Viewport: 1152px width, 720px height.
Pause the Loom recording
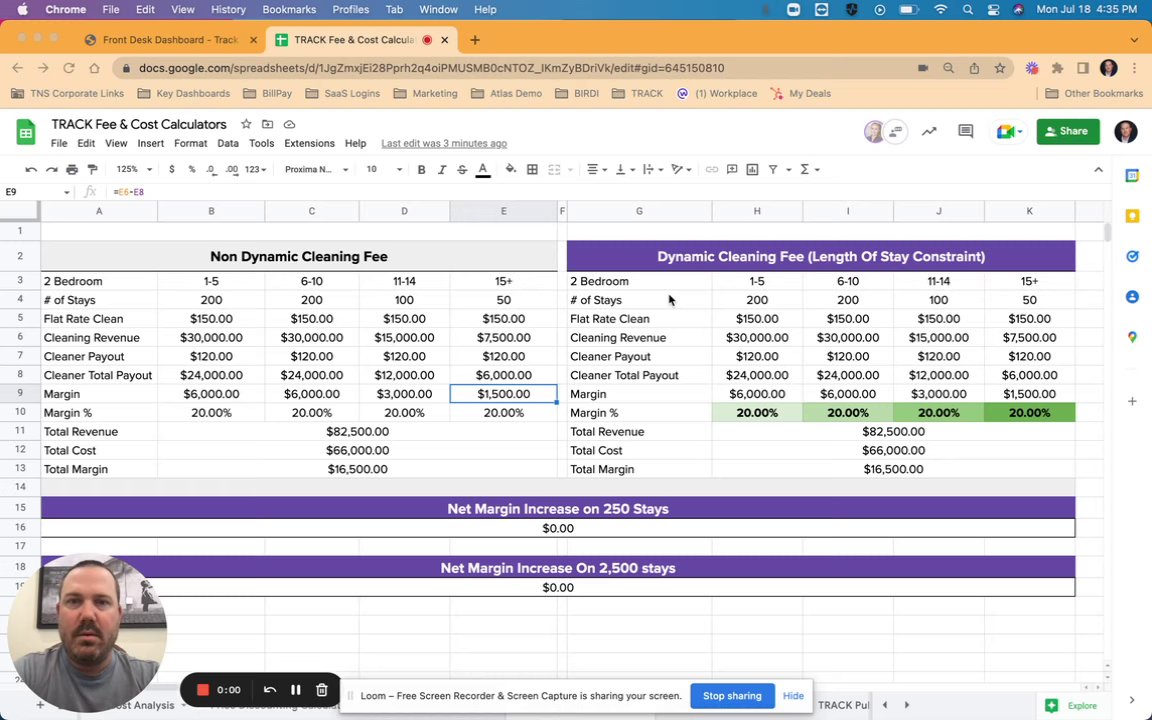pyautogui.click(x=295, y=690)
